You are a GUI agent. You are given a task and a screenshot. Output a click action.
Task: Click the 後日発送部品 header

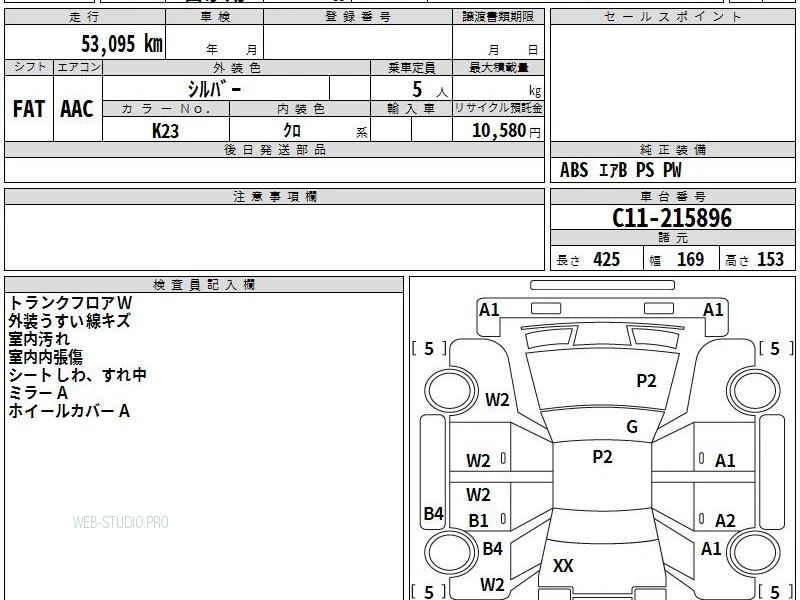[274, 149]
